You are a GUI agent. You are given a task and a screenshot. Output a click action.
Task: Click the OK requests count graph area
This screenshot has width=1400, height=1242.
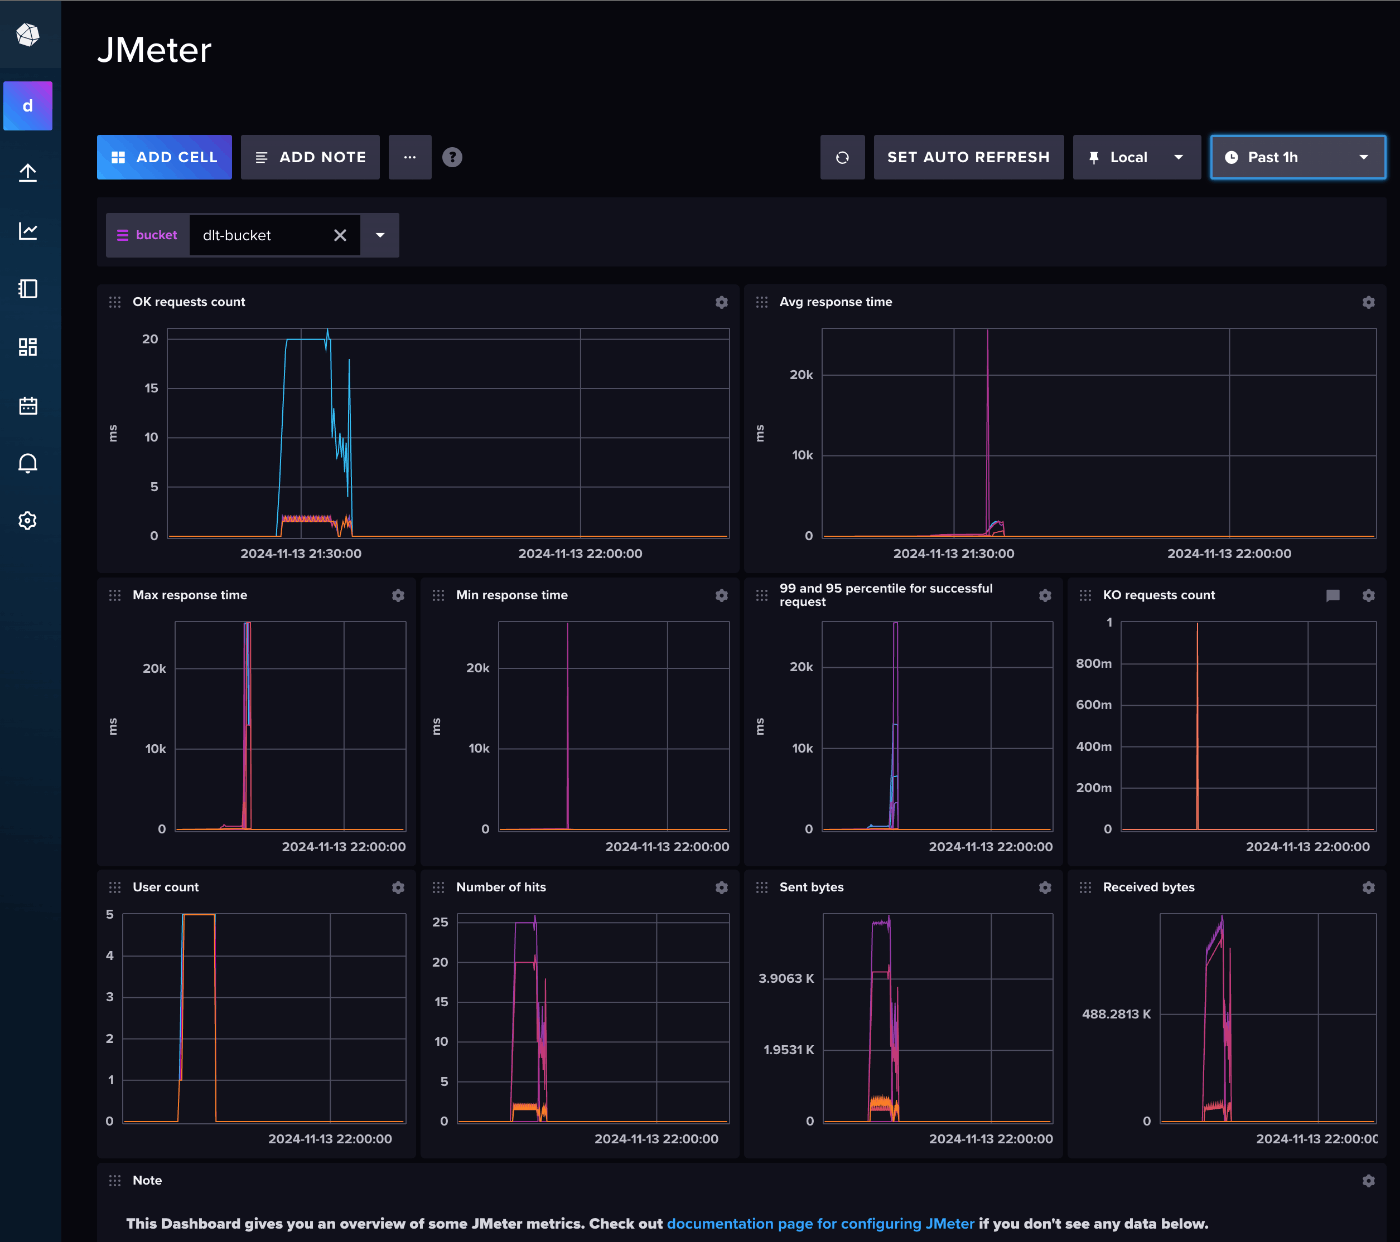pyautogui.click(x=448, y=433)
